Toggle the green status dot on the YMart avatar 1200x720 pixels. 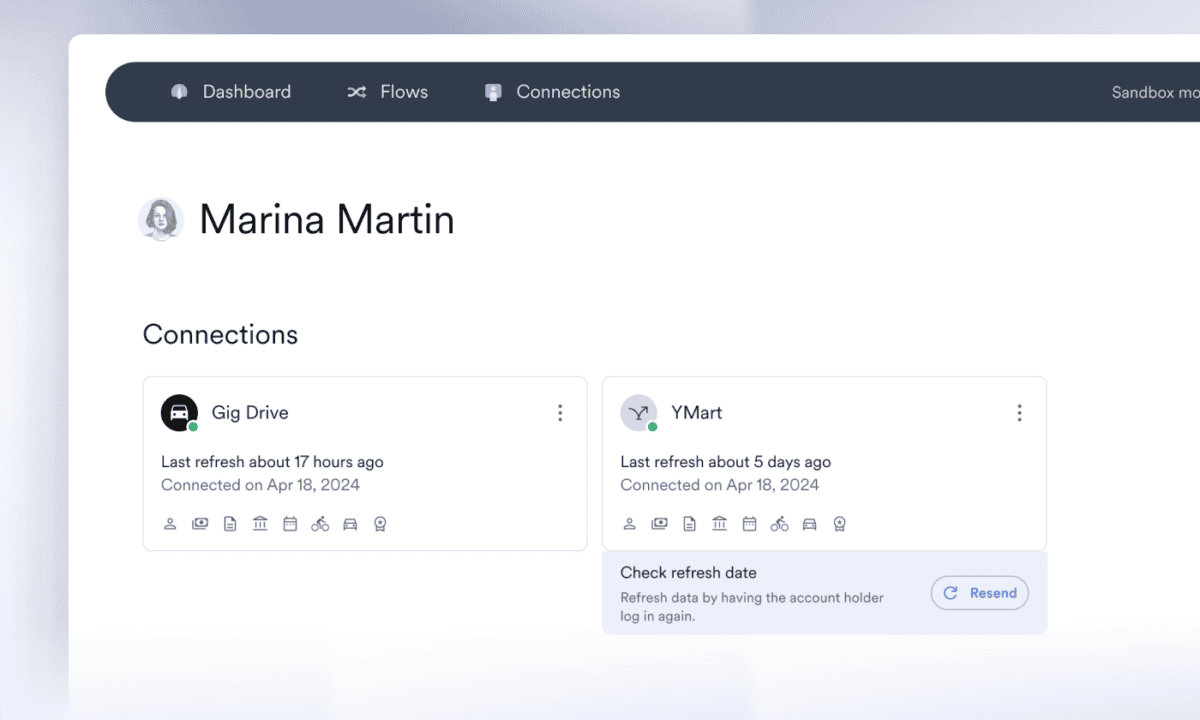652,424
